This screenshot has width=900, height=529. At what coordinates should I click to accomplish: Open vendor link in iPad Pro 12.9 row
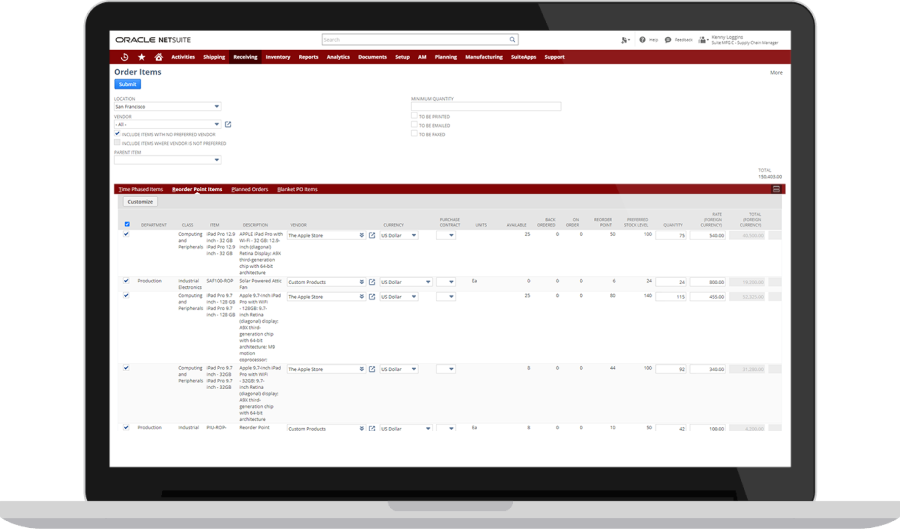click(x=372, y=235)
